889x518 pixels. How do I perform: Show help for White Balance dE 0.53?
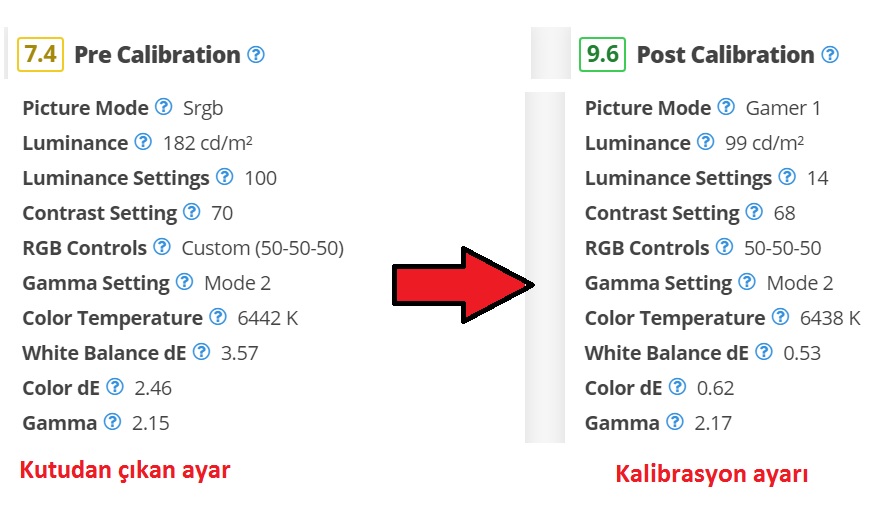[764, 351]
